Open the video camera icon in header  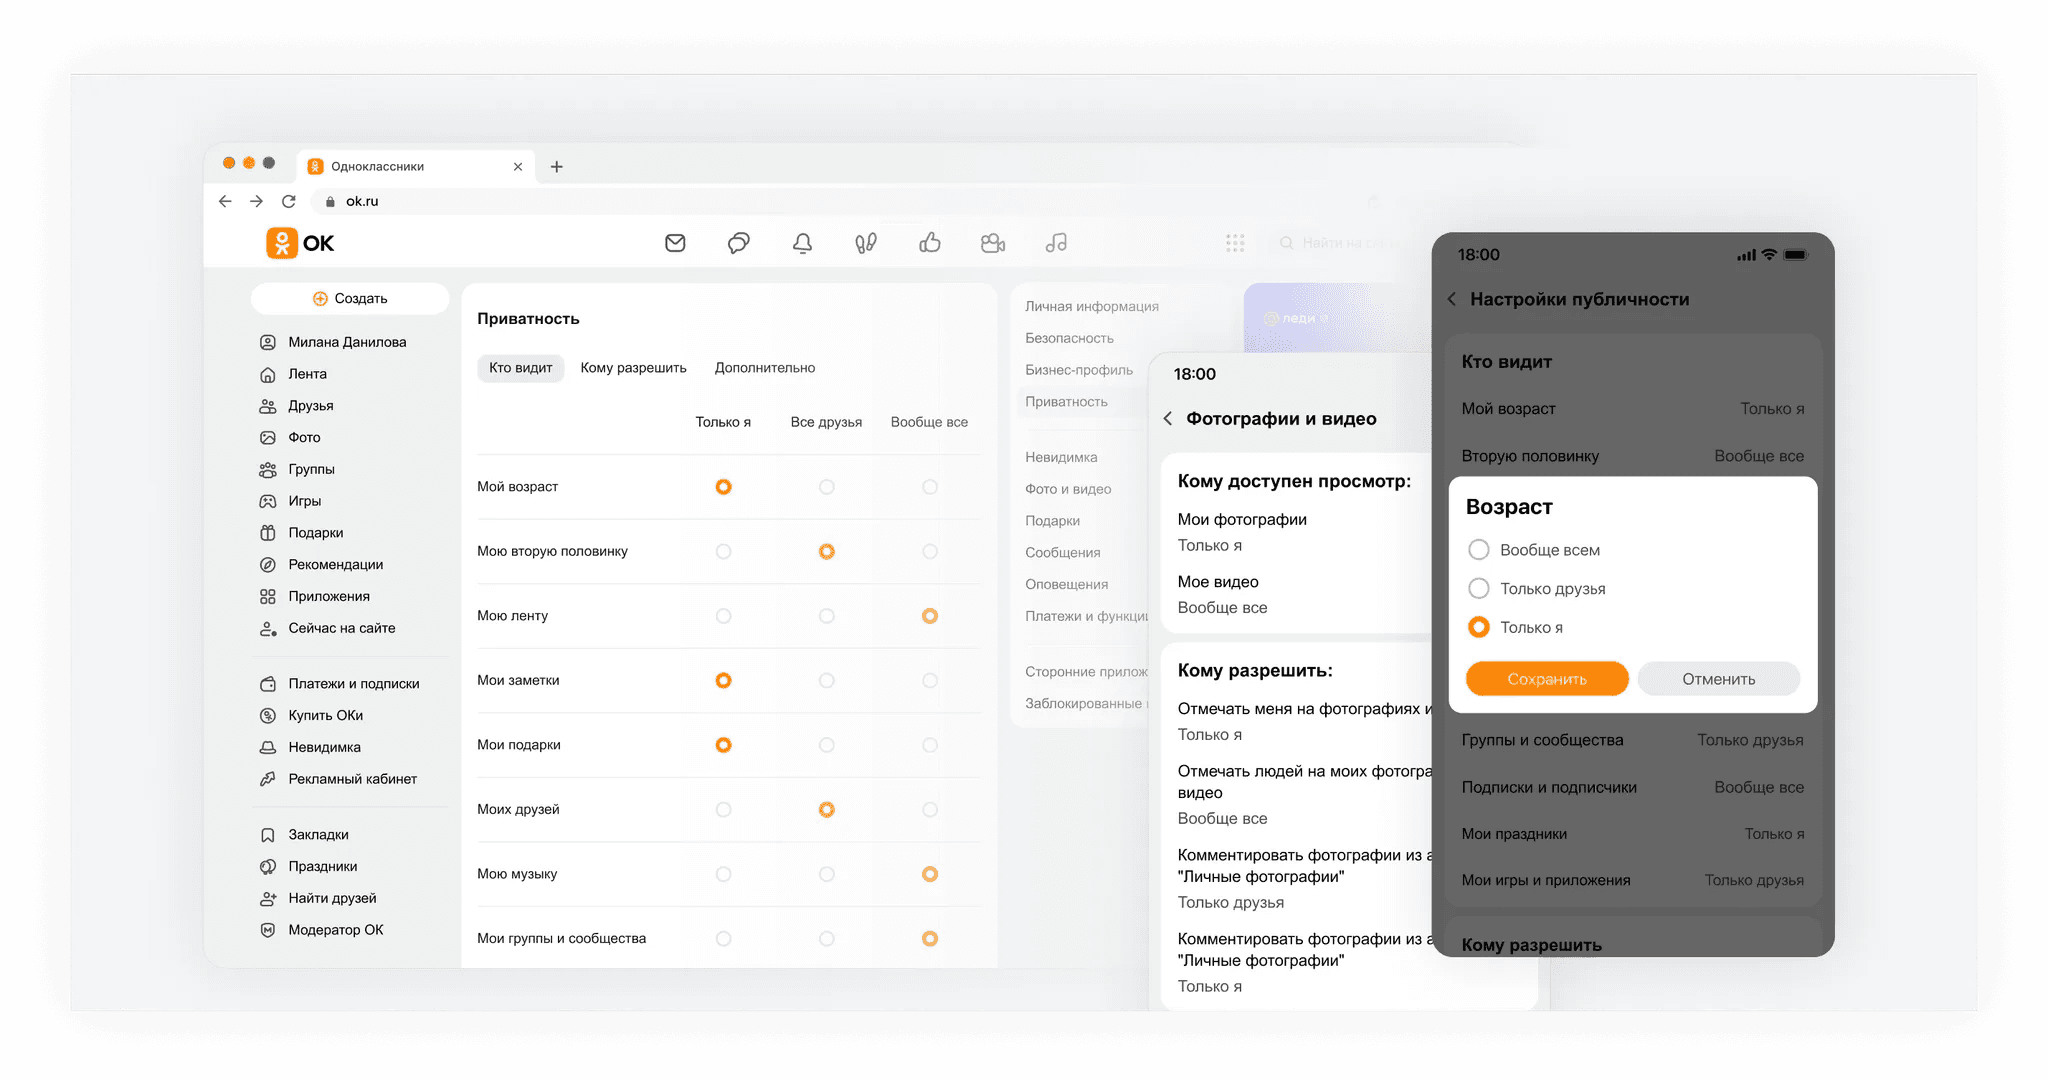(993, 243)
